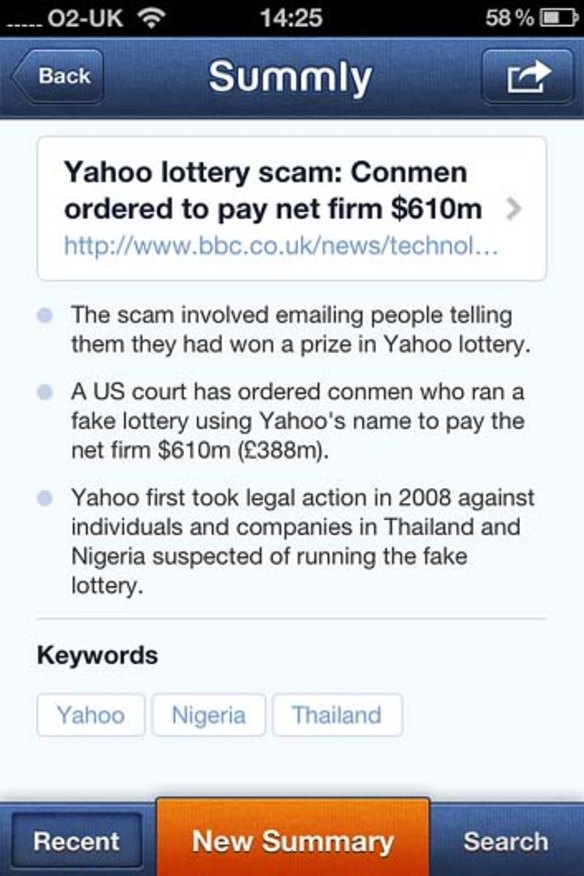Open the Search tab
The image size is (584, 876).
point(506,841)
